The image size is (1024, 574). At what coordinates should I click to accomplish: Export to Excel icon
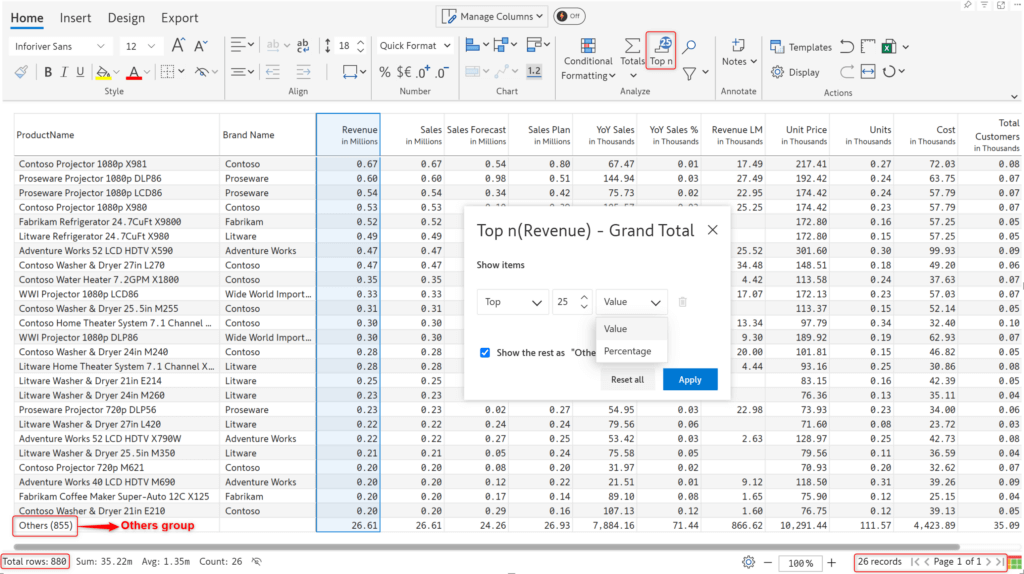tap(889, 46)
